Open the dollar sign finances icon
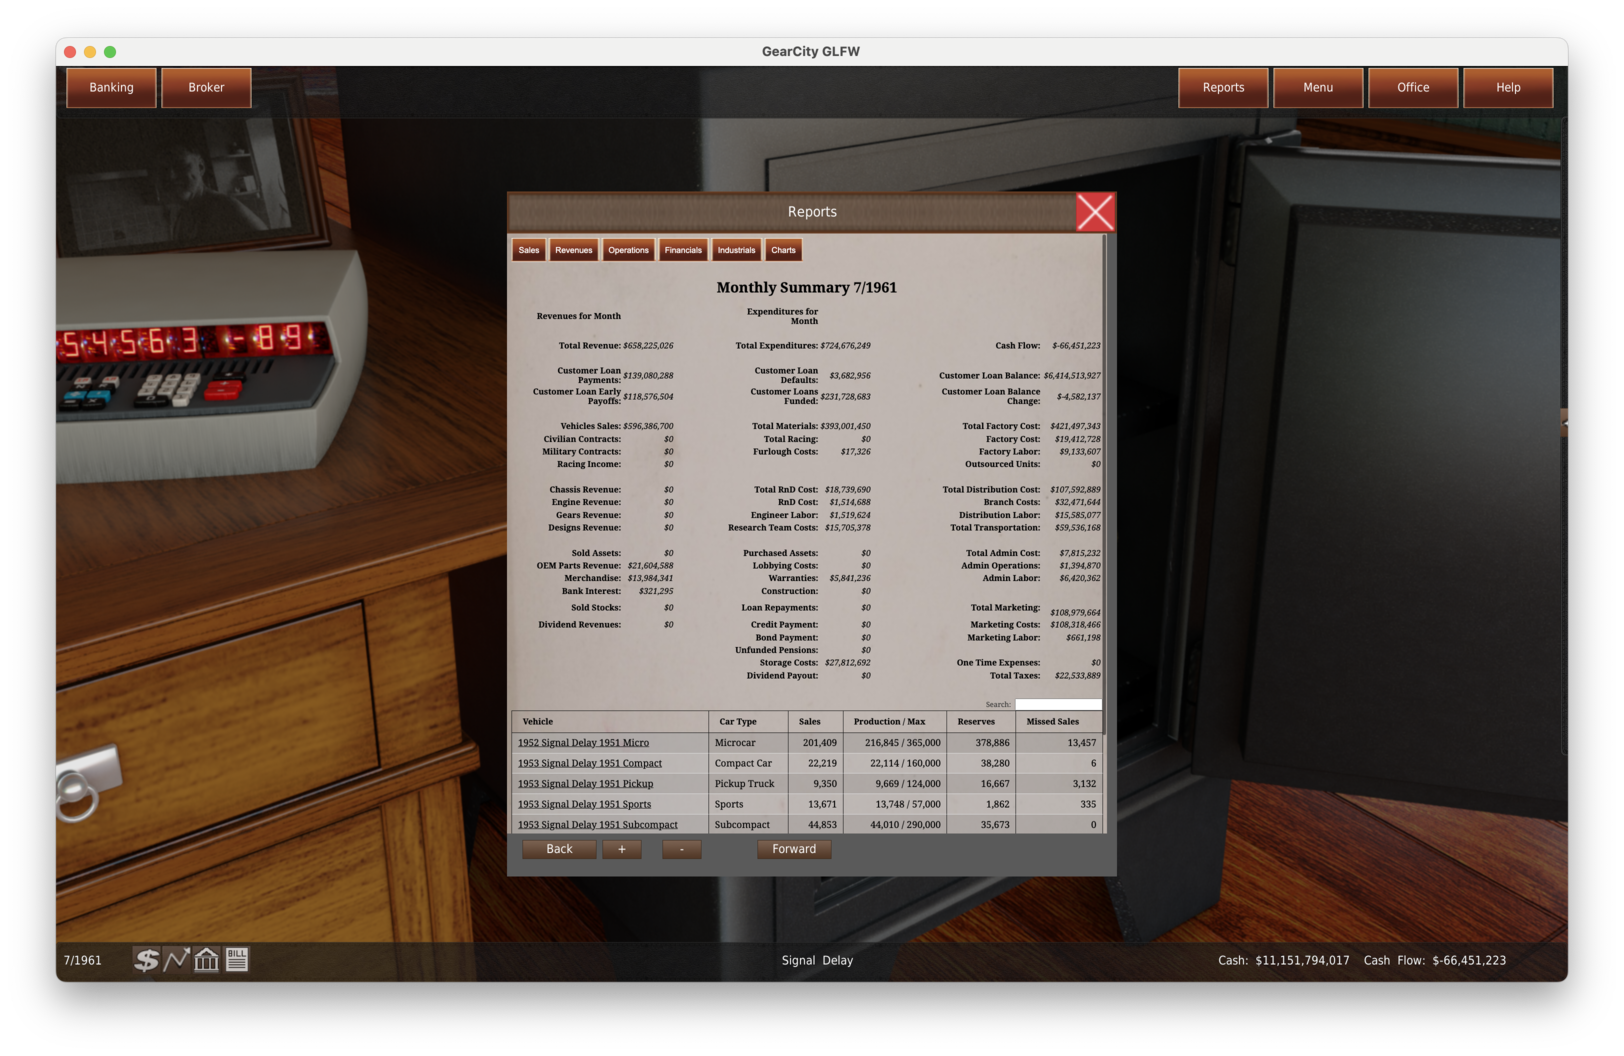1624x1056 pixels. [x=147, y=960]
